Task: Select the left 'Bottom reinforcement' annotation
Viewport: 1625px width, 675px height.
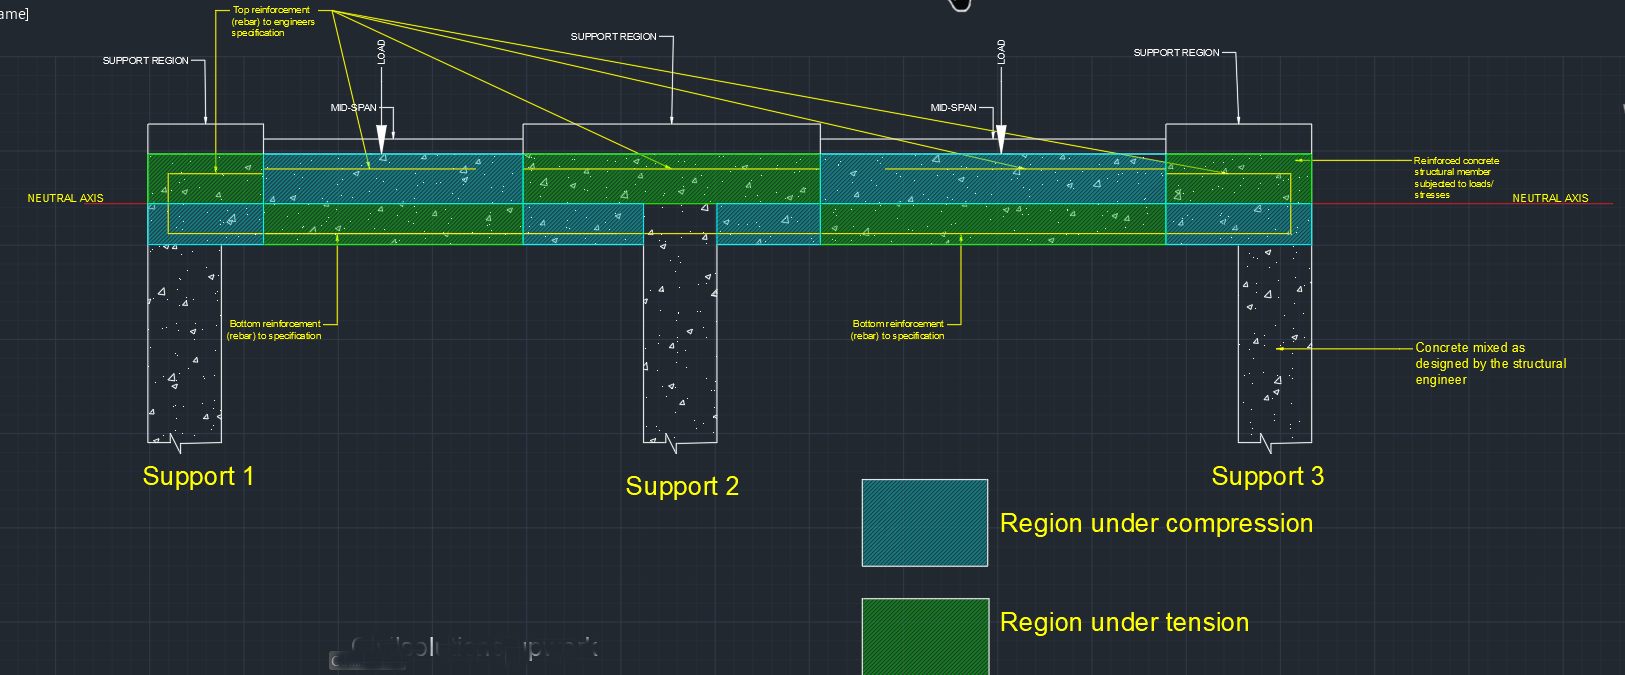Action: pyautogui.click(x=274, y=330)
